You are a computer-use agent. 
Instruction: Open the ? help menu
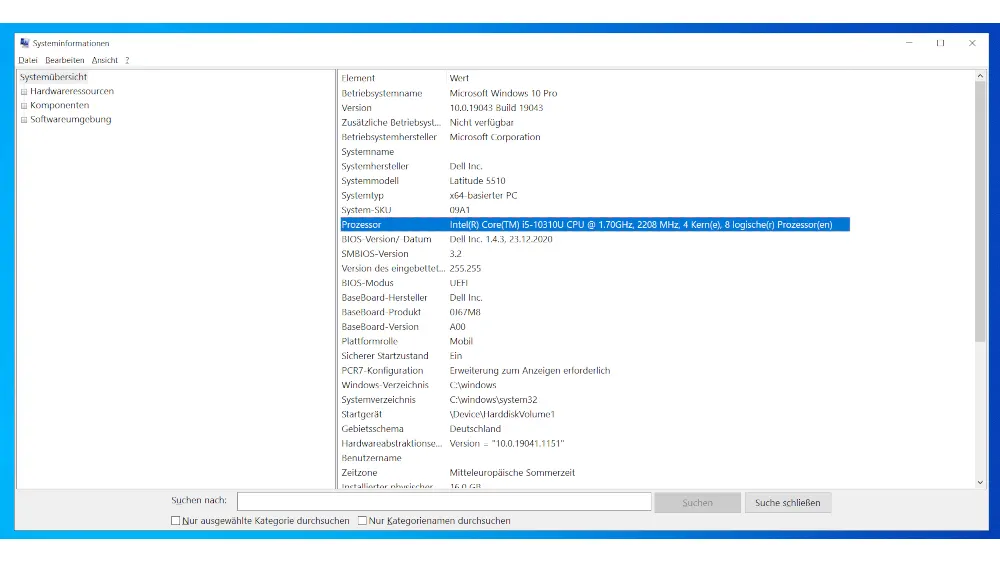pos(127,60)
